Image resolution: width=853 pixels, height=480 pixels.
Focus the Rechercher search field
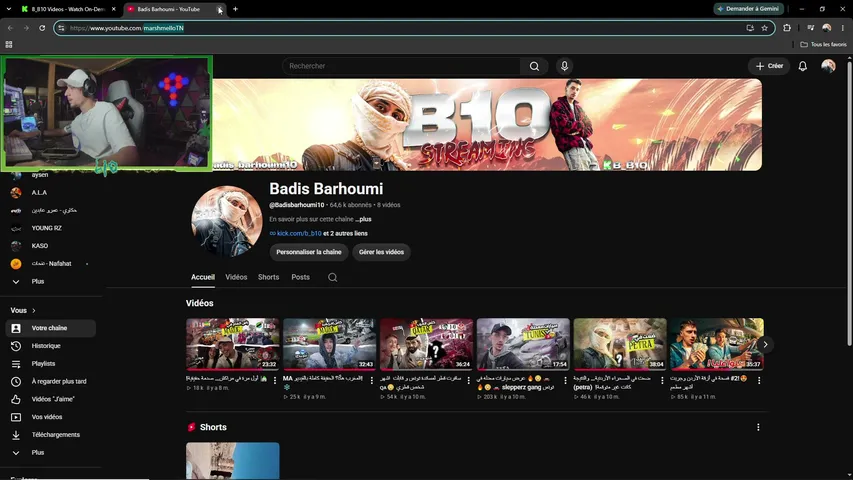pyautogui.click(x=401, y=66)
